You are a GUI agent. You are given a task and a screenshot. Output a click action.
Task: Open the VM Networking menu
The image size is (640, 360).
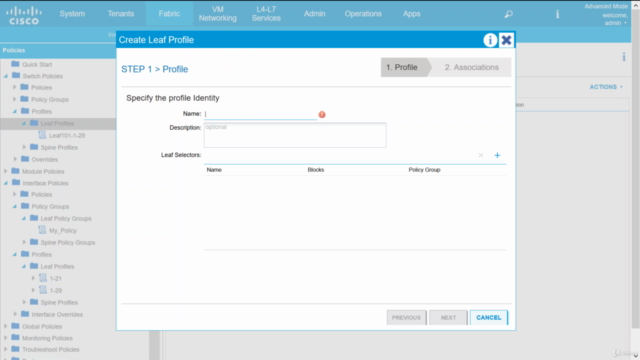218,14
